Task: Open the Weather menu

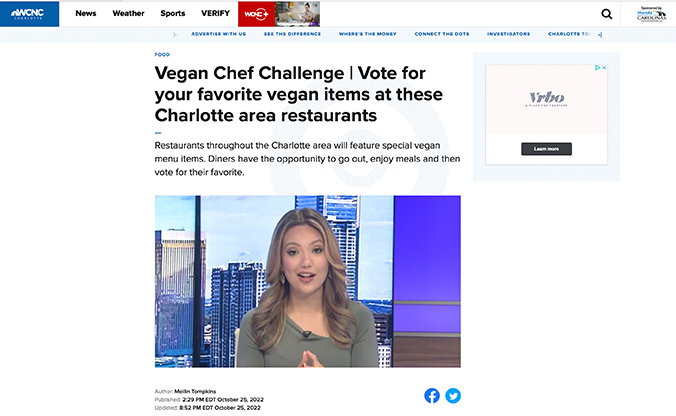Action: [x=128, y=13]
